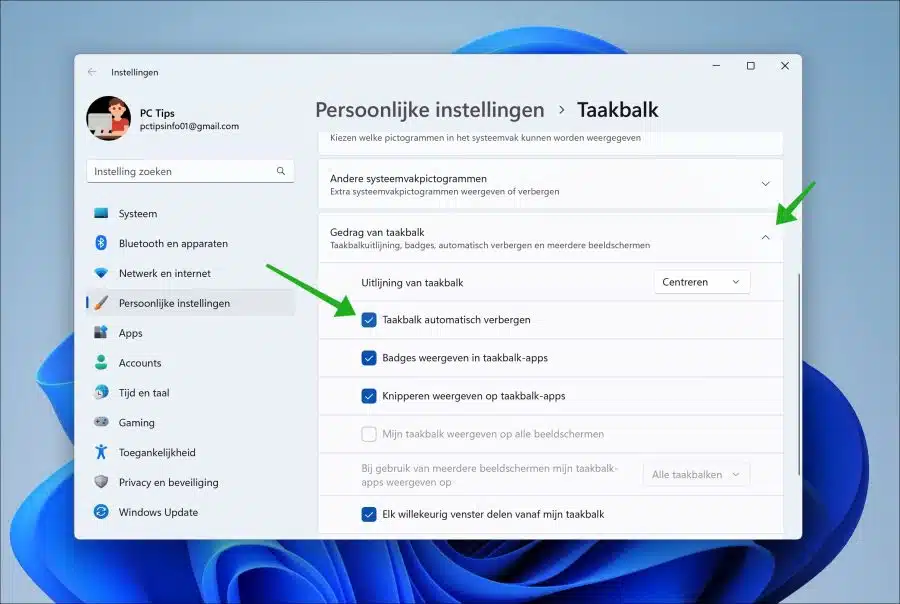
Task: Minimize the Instellingen window
Action: coord(716,66)
